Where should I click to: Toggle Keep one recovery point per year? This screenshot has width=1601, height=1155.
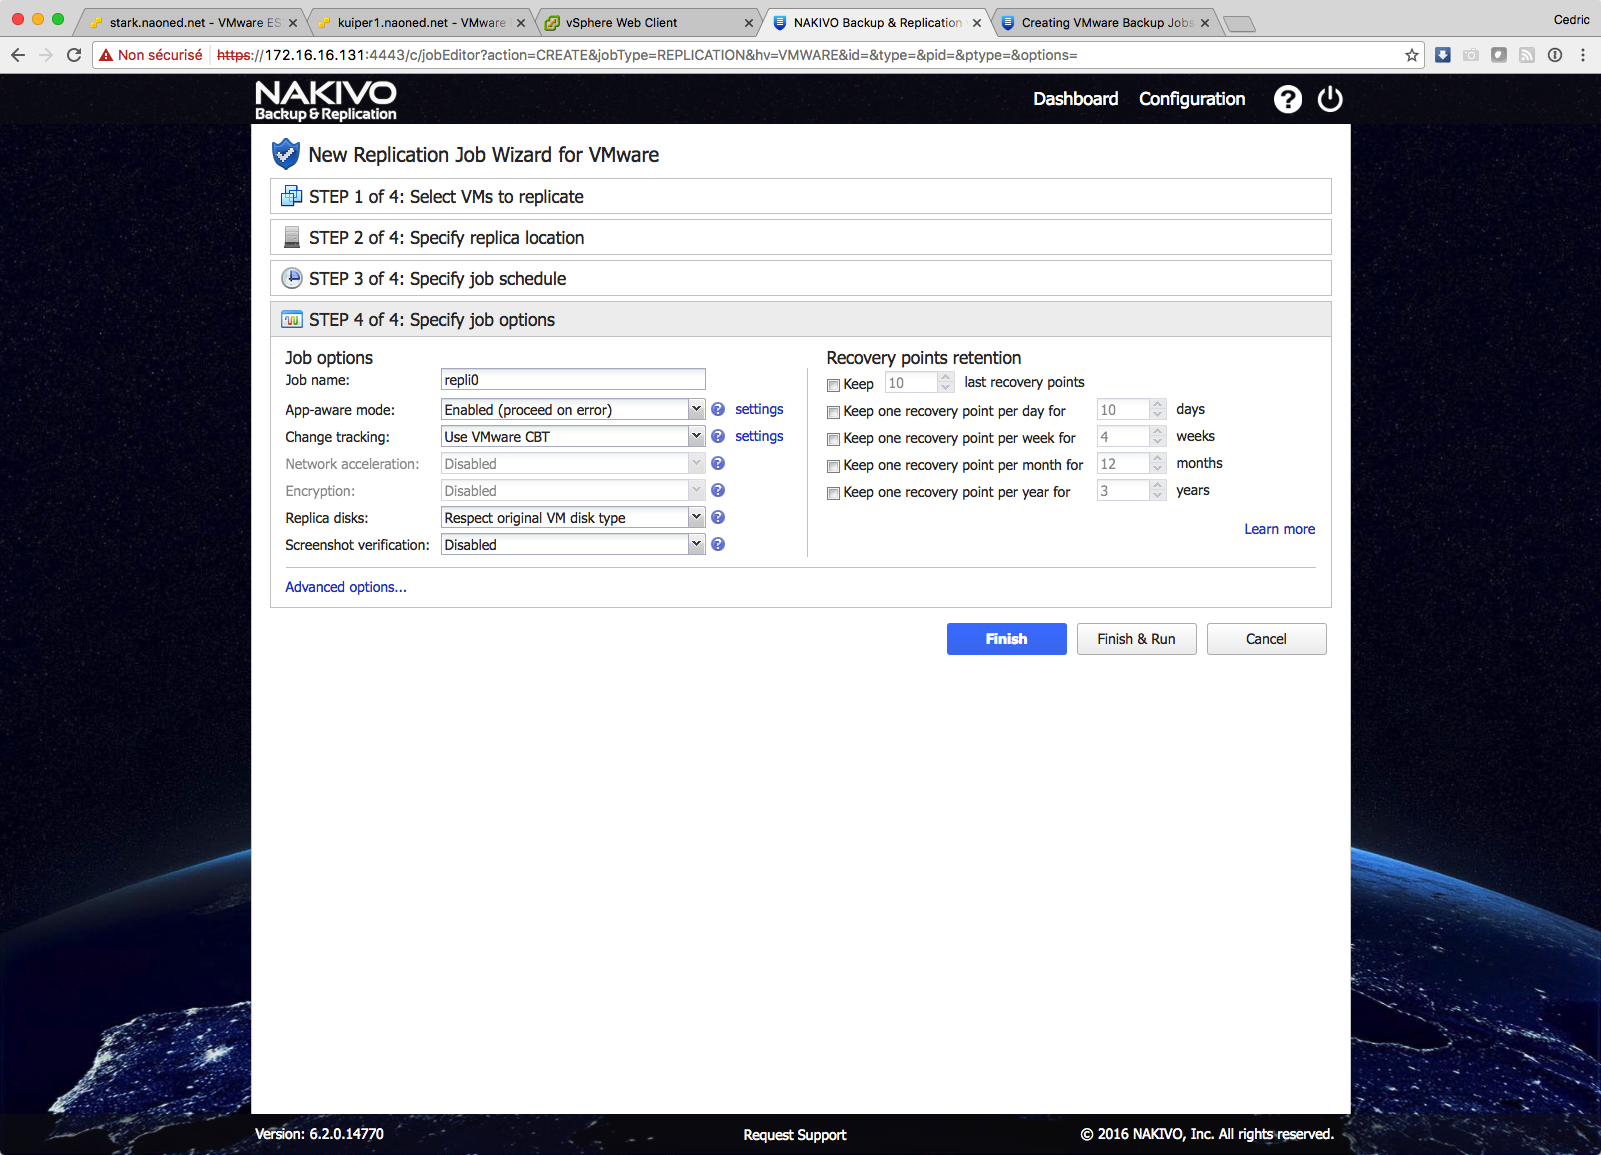(833, 493)
